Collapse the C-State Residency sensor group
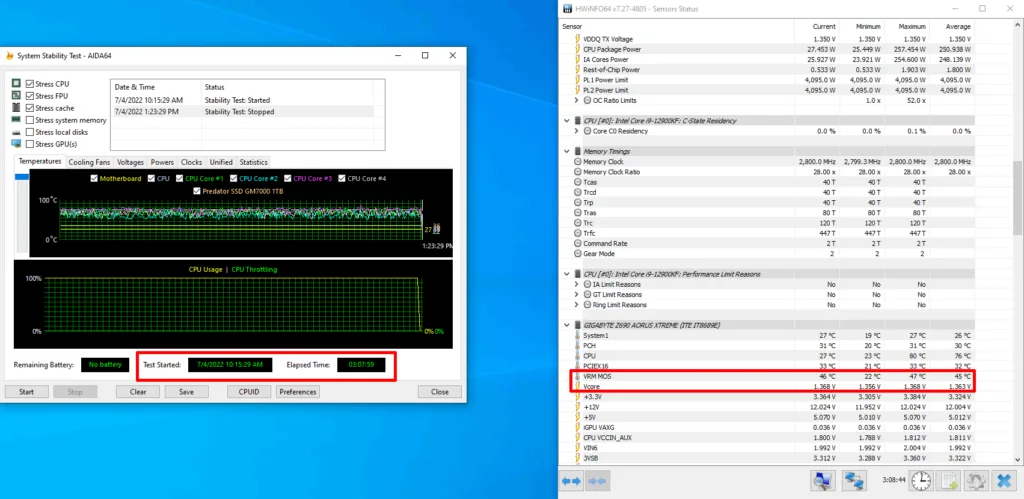Viewport: 1024px width, 499px height. click(566, 121)
